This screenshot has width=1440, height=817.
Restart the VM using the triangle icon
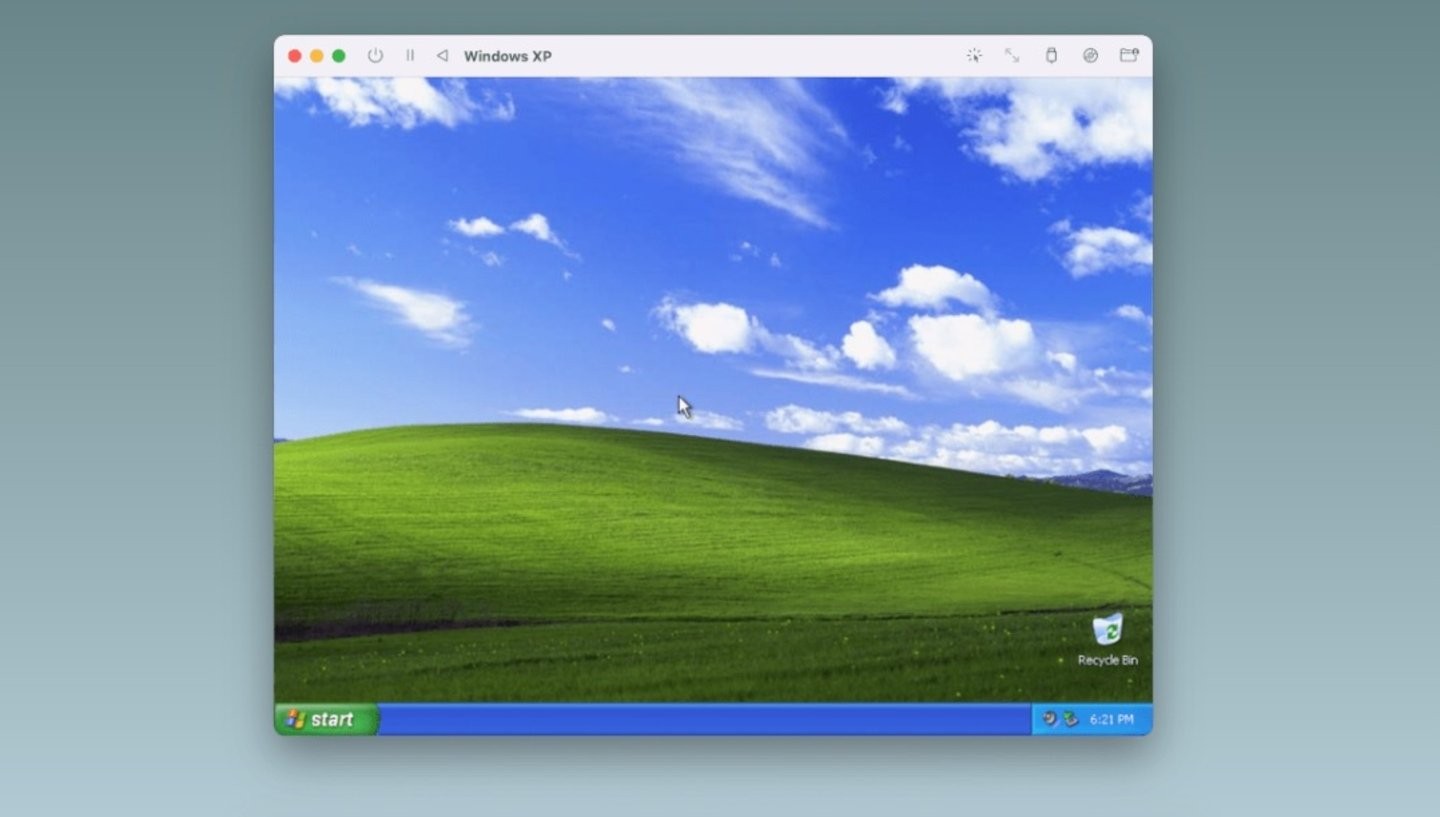point(442,56)
